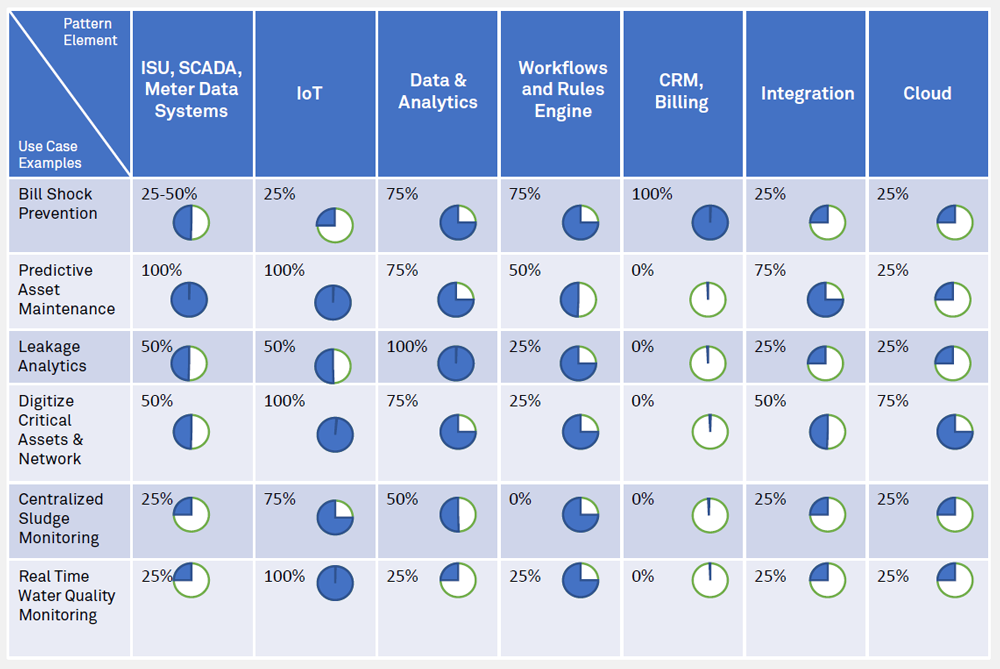The height and width of the screenshot is (669, 1000).
Task: Select the Cloud column header
Action: (927, 94)
